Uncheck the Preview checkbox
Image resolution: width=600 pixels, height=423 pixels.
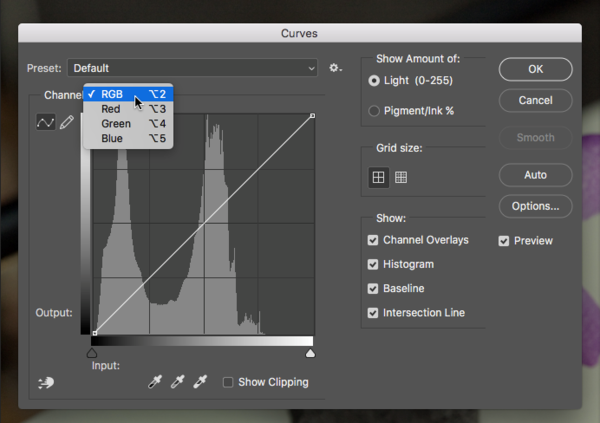[504, 241]
